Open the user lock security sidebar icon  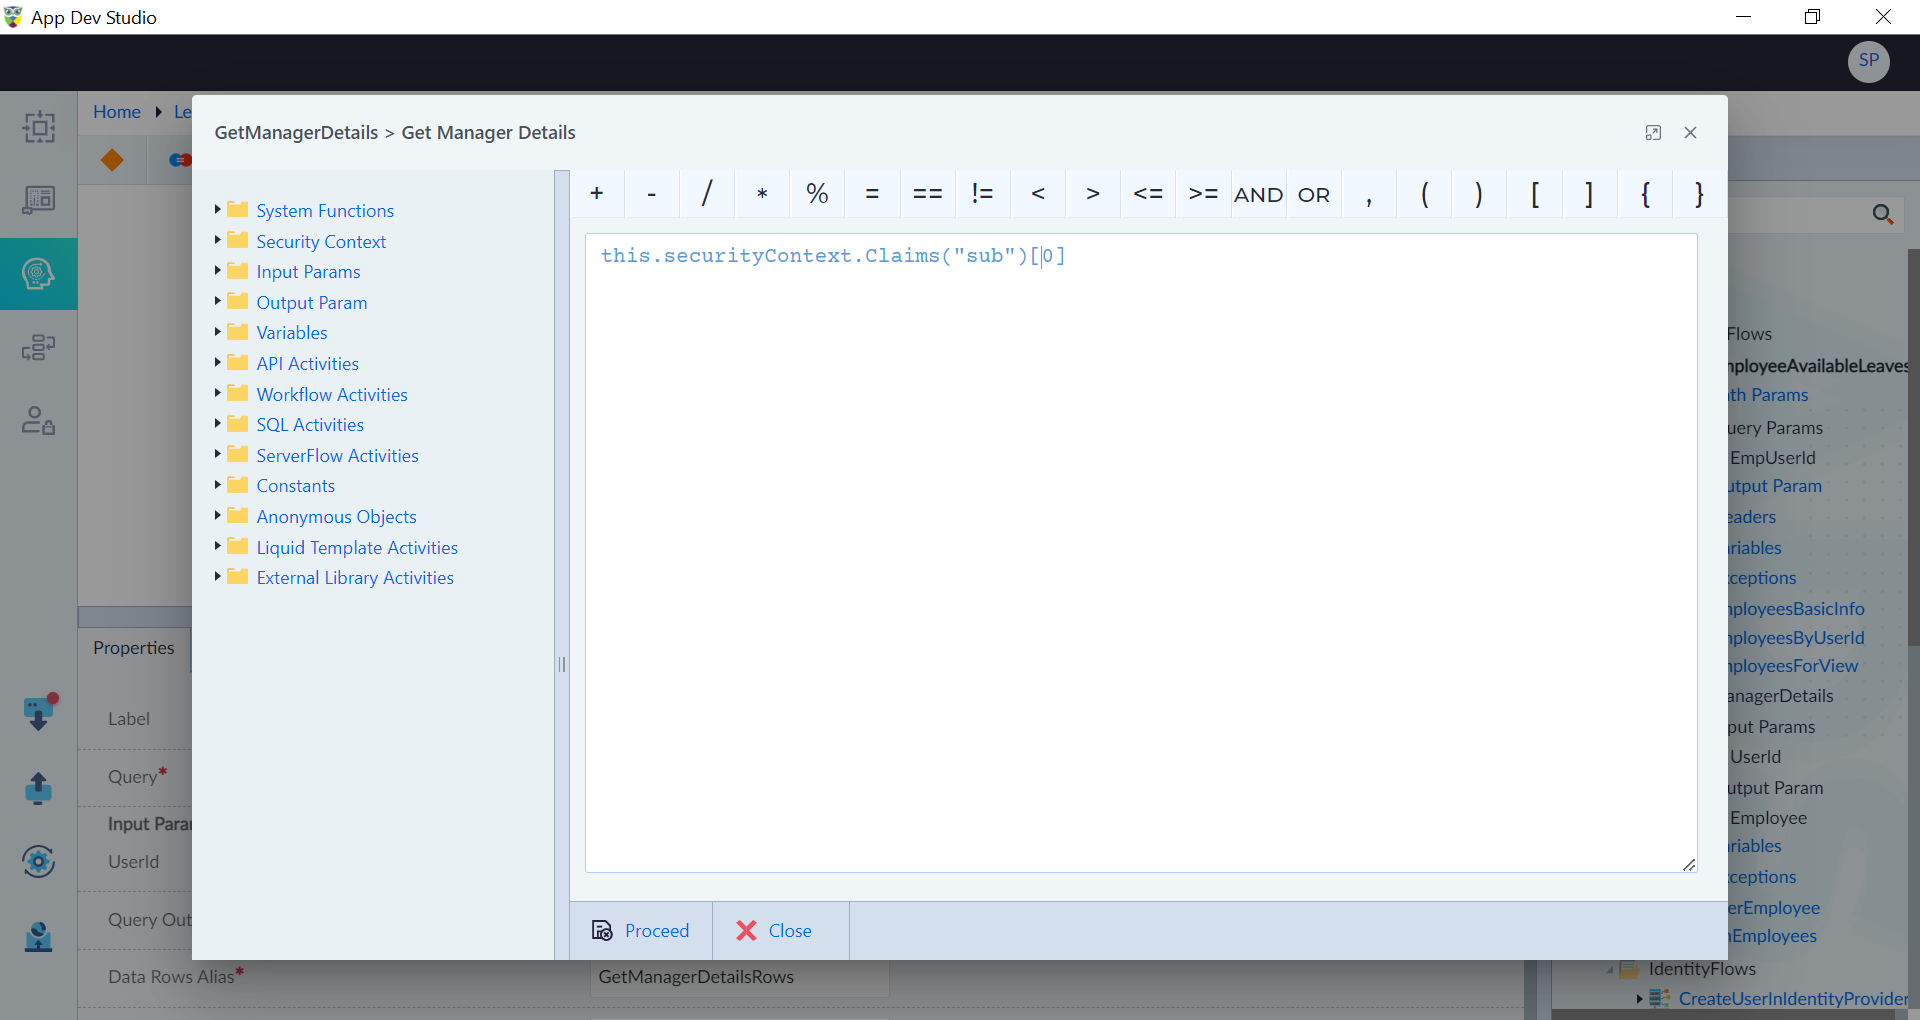pos(38,420)
